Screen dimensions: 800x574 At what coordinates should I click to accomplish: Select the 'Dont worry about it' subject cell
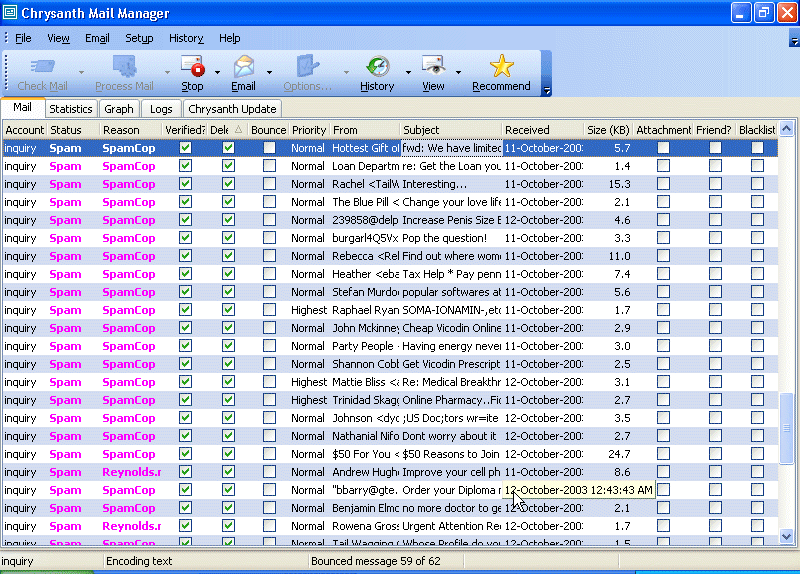pyautogui.click(x=452, y=436)
